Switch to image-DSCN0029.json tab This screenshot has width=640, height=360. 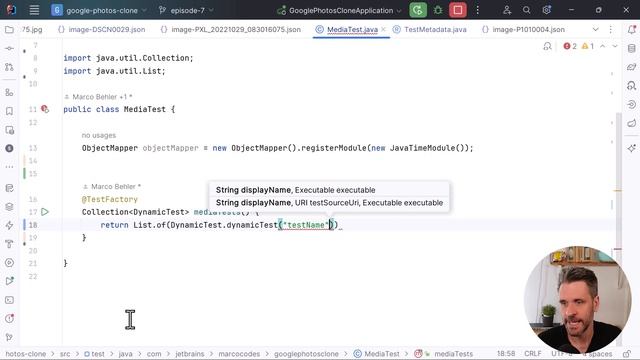(102, 29)
